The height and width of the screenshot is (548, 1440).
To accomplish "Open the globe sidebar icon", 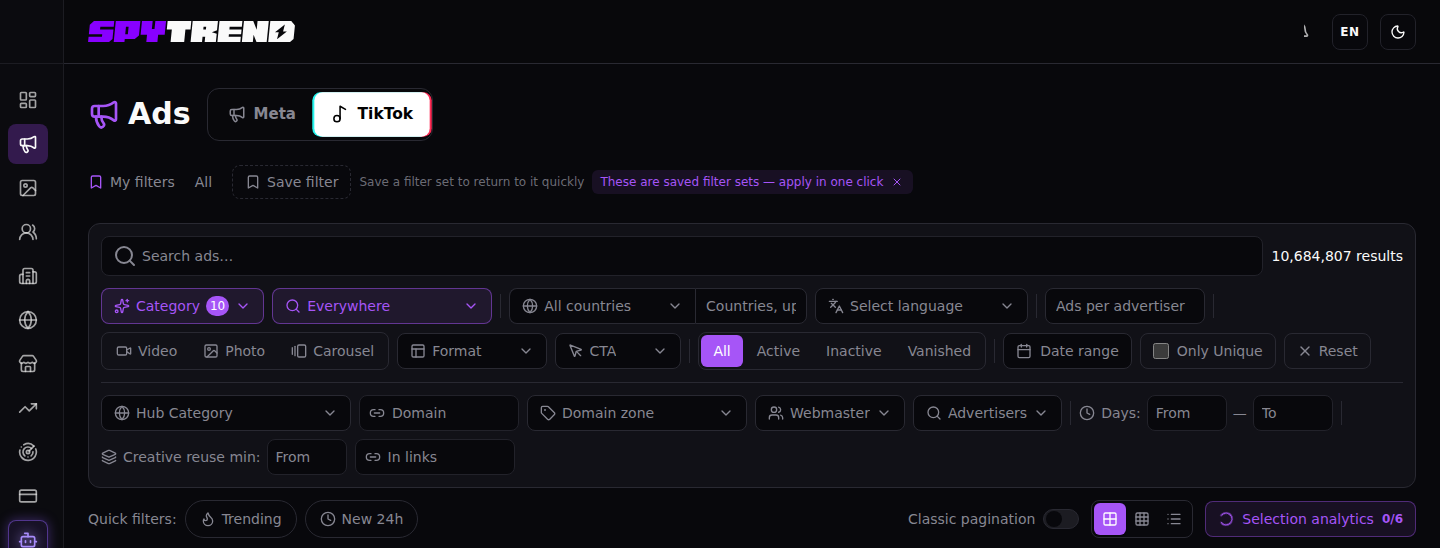I will (28, 320).
